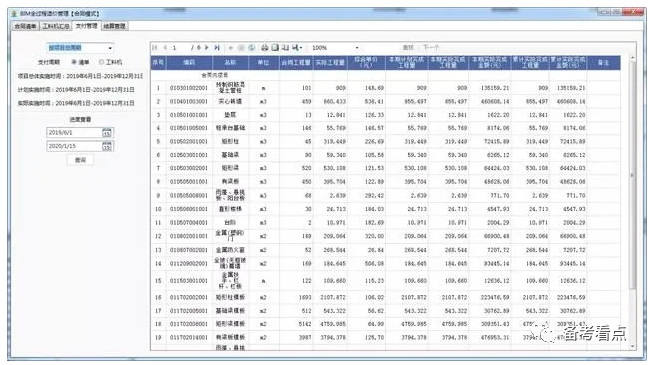Viewport: 650px width, 365px height.
Task: Select the 实心砖墙 name cell
Action: (x=230, y=101)
